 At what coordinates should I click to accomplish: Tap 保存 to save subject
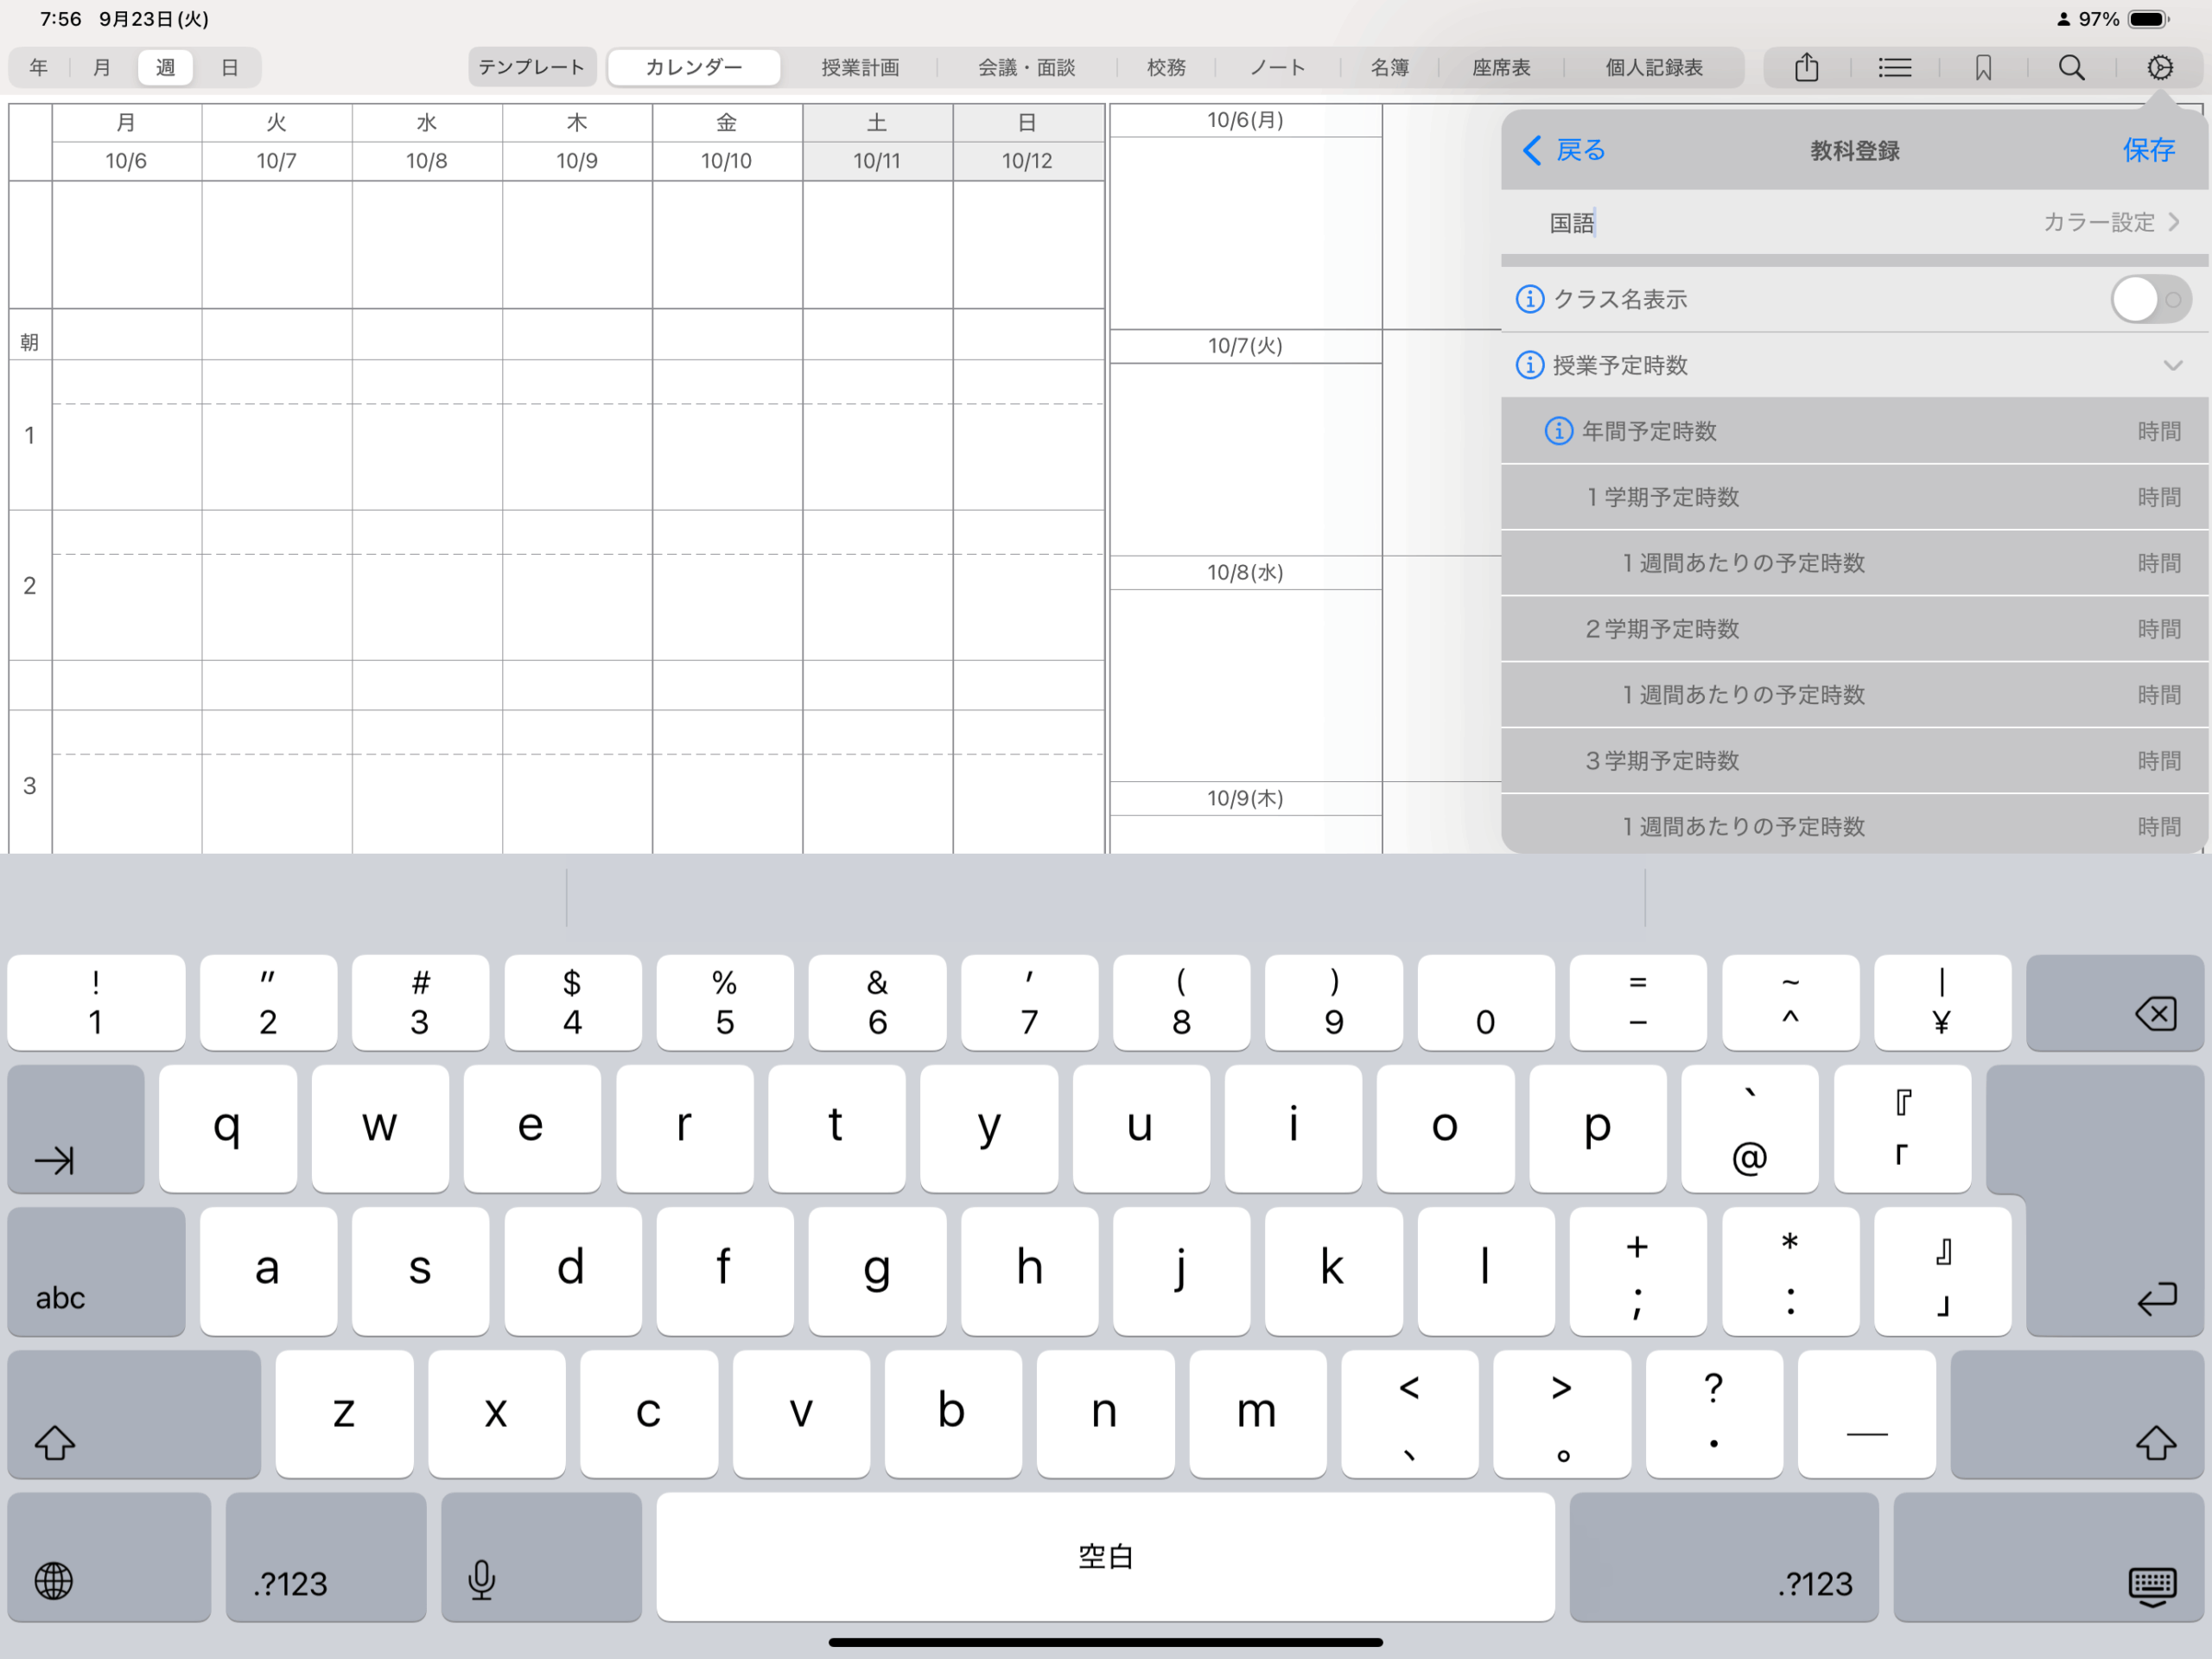coord(2148,150)
